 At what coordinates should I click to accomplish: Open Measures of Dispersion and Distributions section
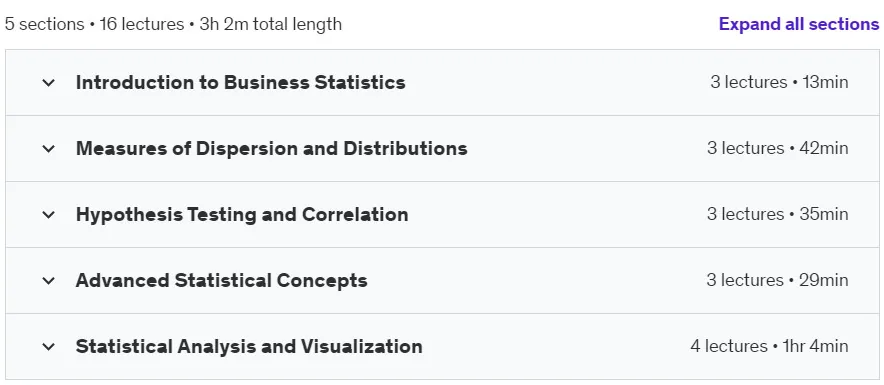[x=272, y=148]
